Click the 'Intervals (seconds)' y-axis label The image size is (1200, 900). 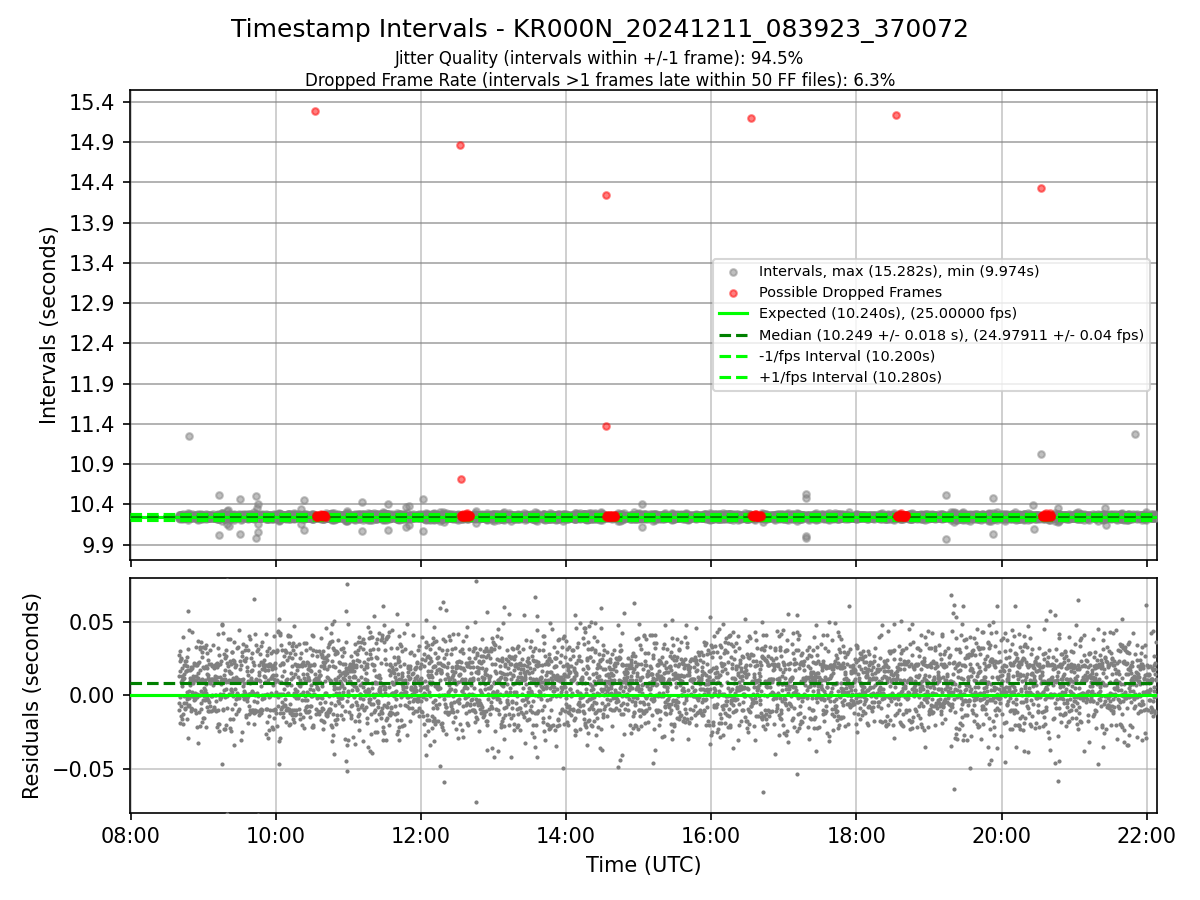48,325
